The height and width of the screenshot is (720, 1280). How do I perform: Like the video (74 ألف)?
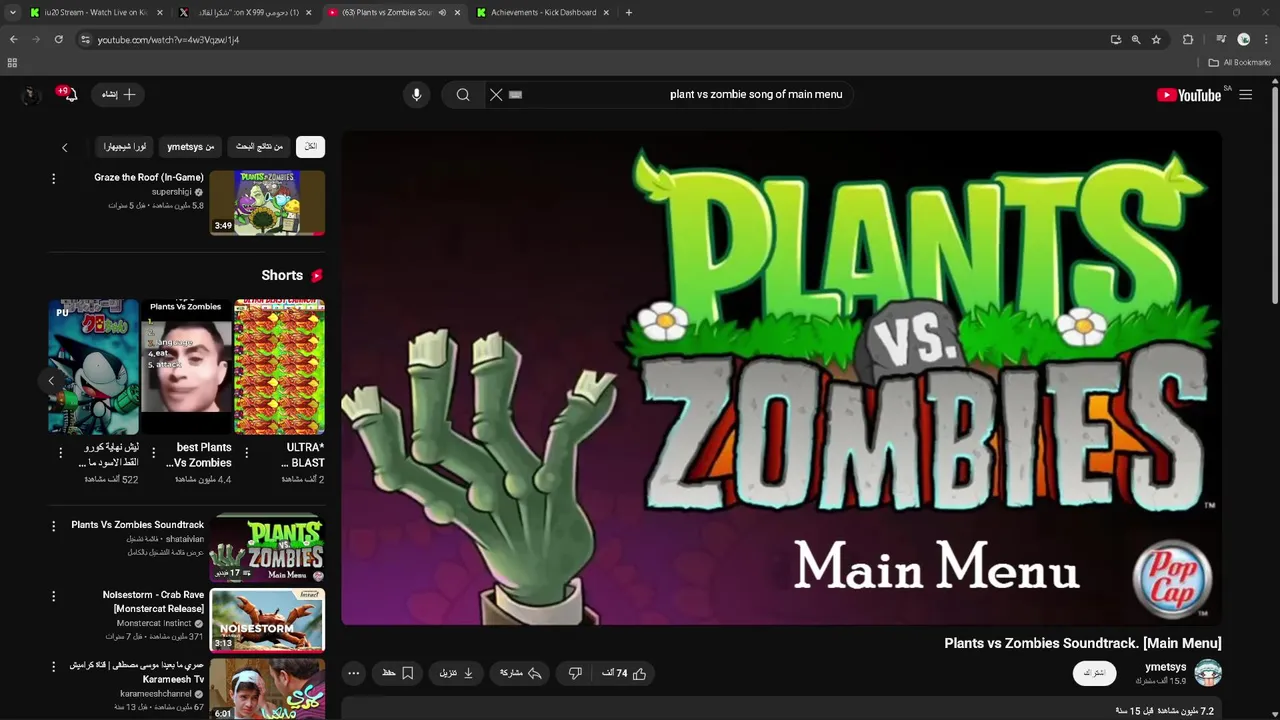tap(624, 674)
